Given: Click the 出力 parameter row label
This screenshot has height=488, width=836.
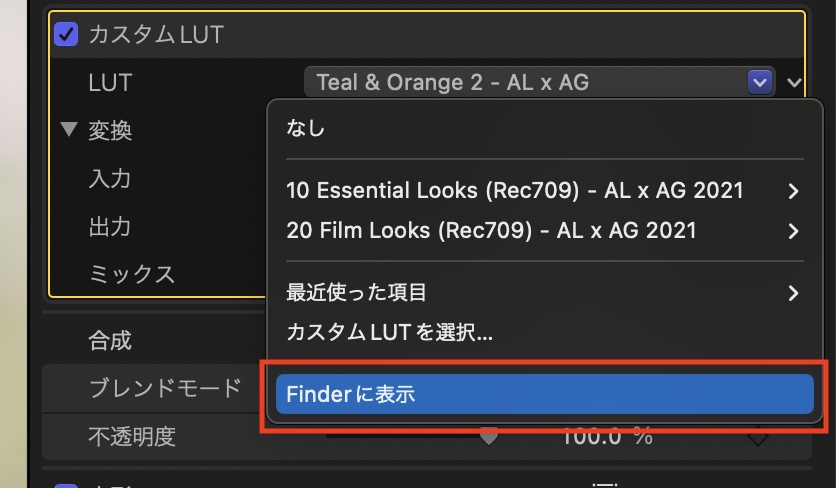Looking at the screenshot, I should (x=110, y=227).
